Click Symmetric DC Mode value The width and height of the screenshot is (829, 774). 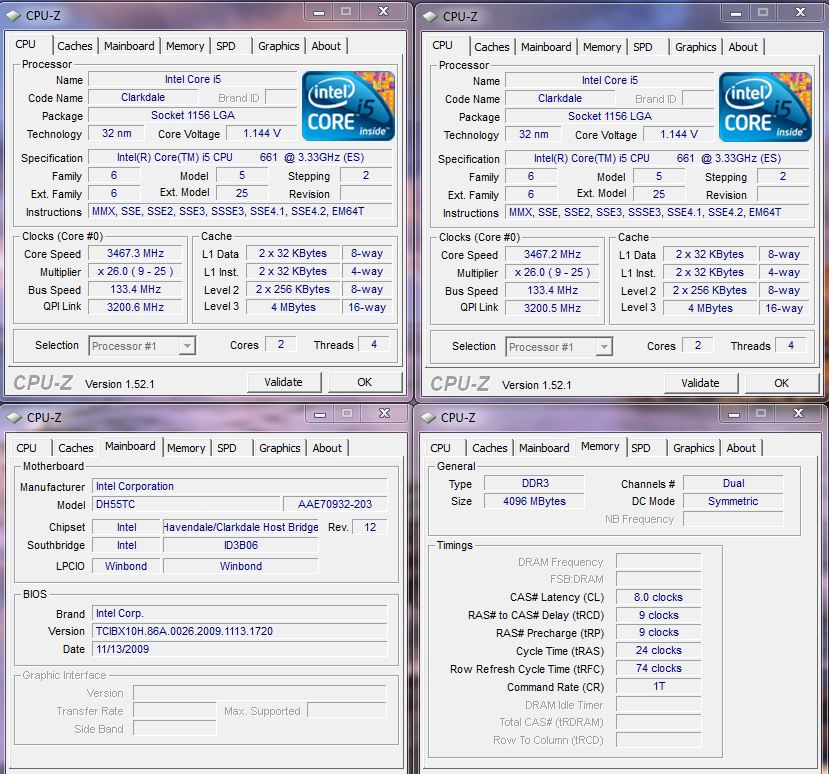click(733, 501)
